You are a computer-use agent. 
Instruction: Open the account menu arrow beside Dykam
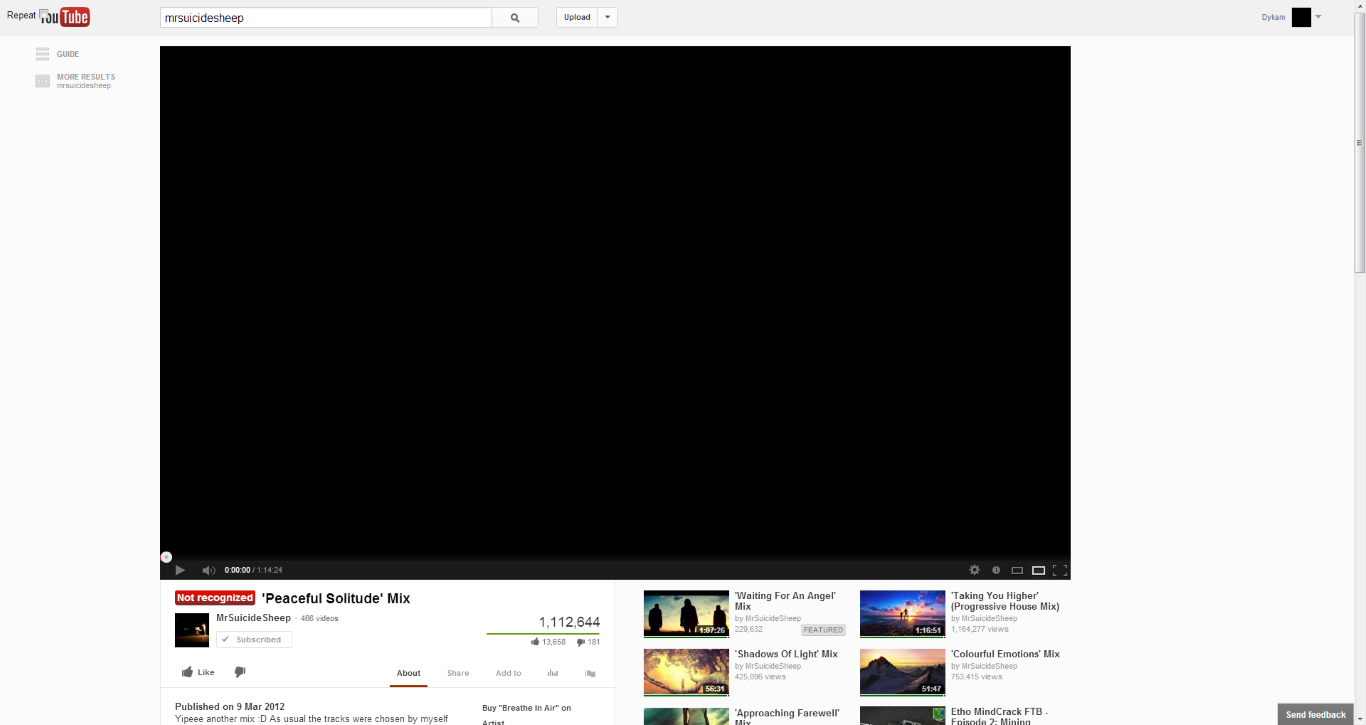[1318, 17]
